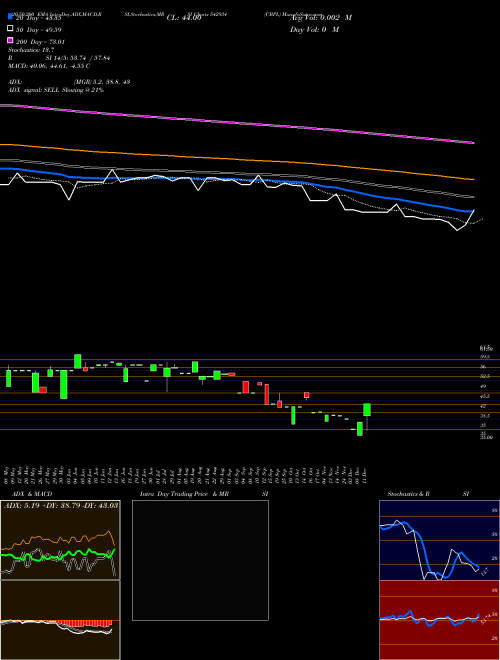Click the white 50 Day legend swatch
The height and width of the screenshot is (660, 500).
click(x=10, y=29)
